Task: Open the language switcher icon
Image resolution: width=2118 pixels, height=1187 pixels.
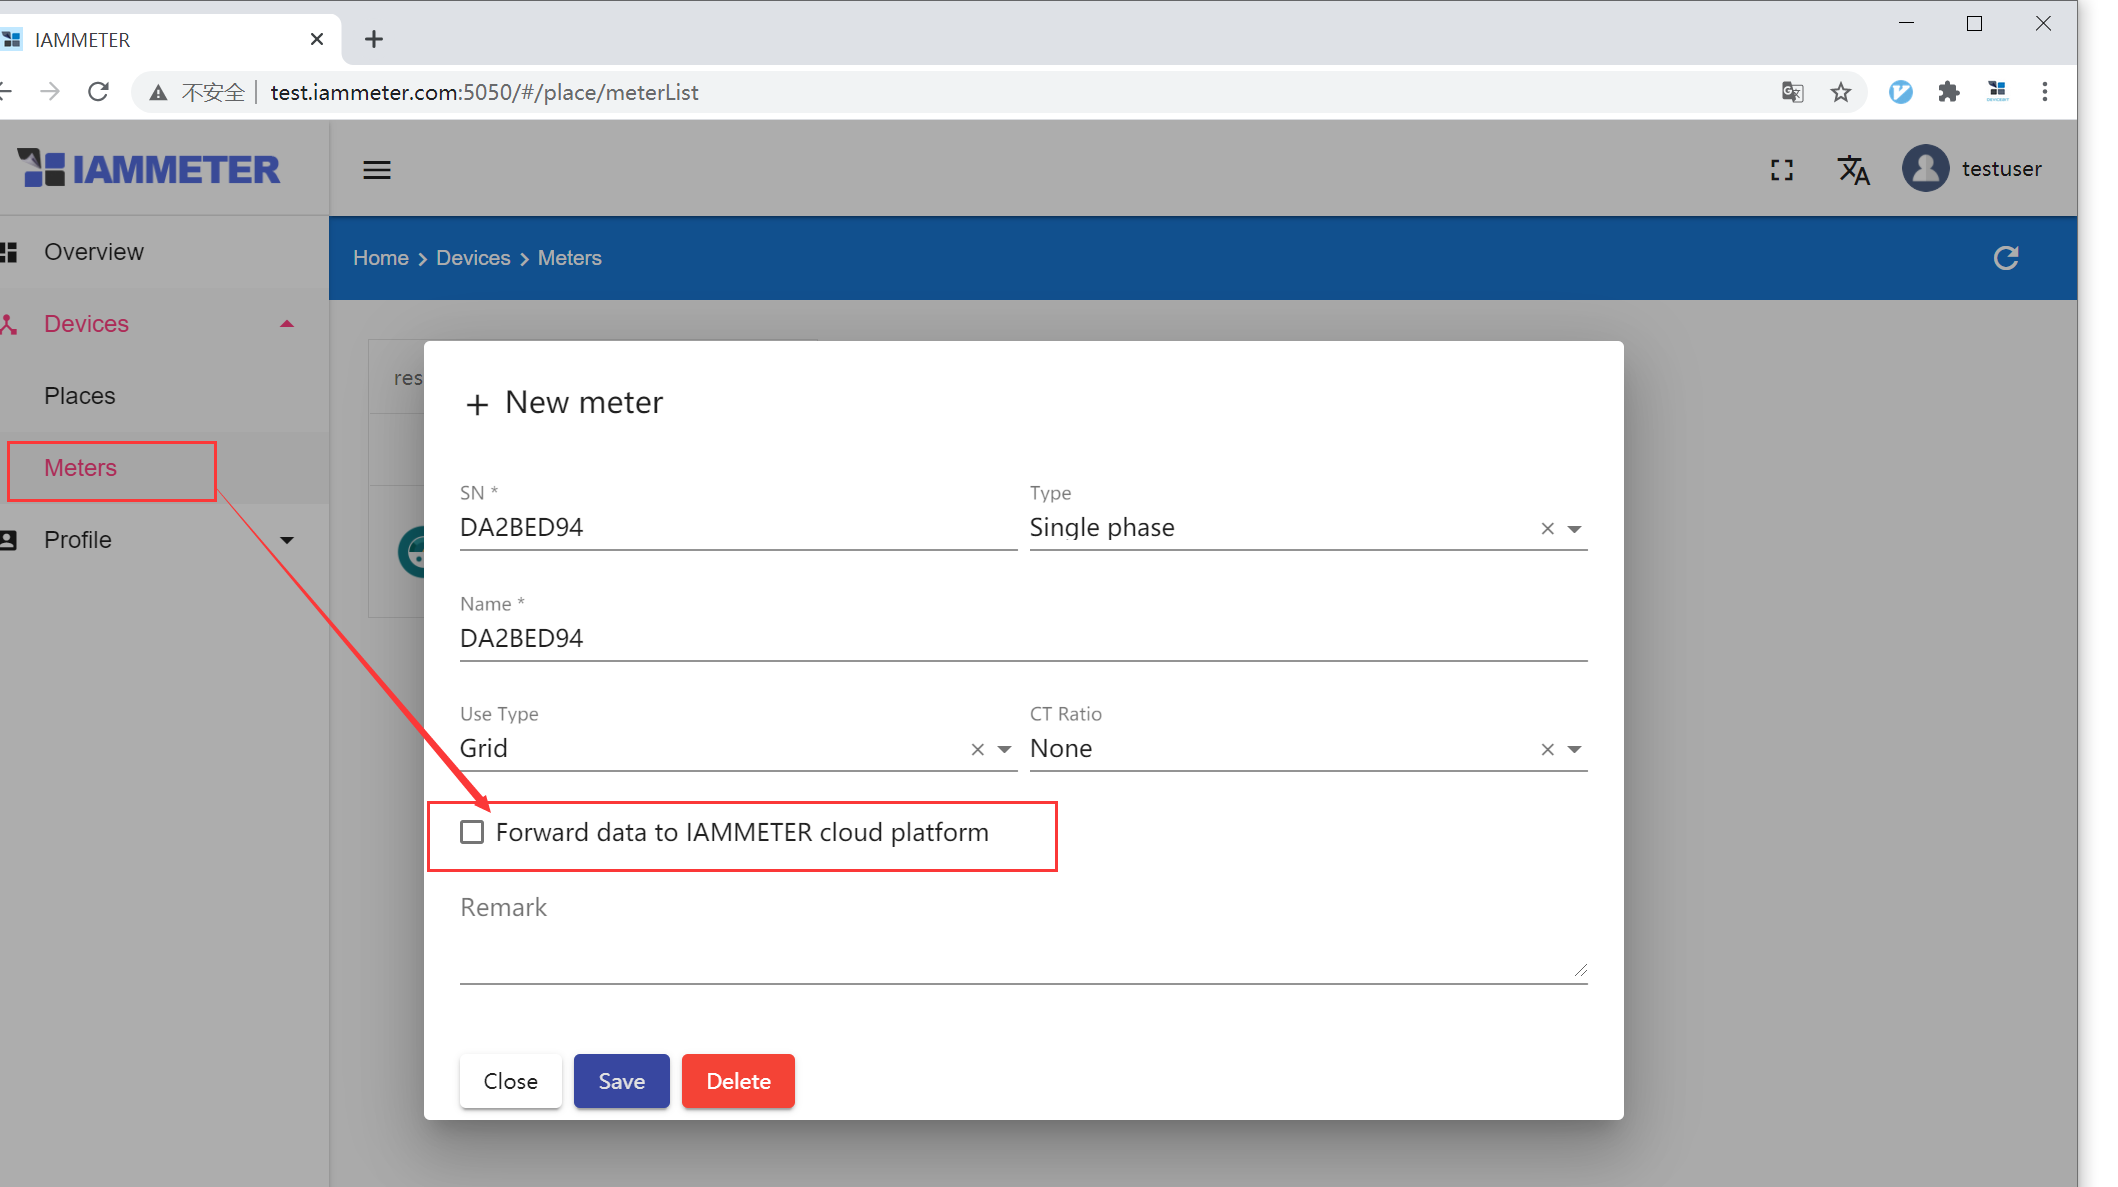Action: click(1853, 169)
